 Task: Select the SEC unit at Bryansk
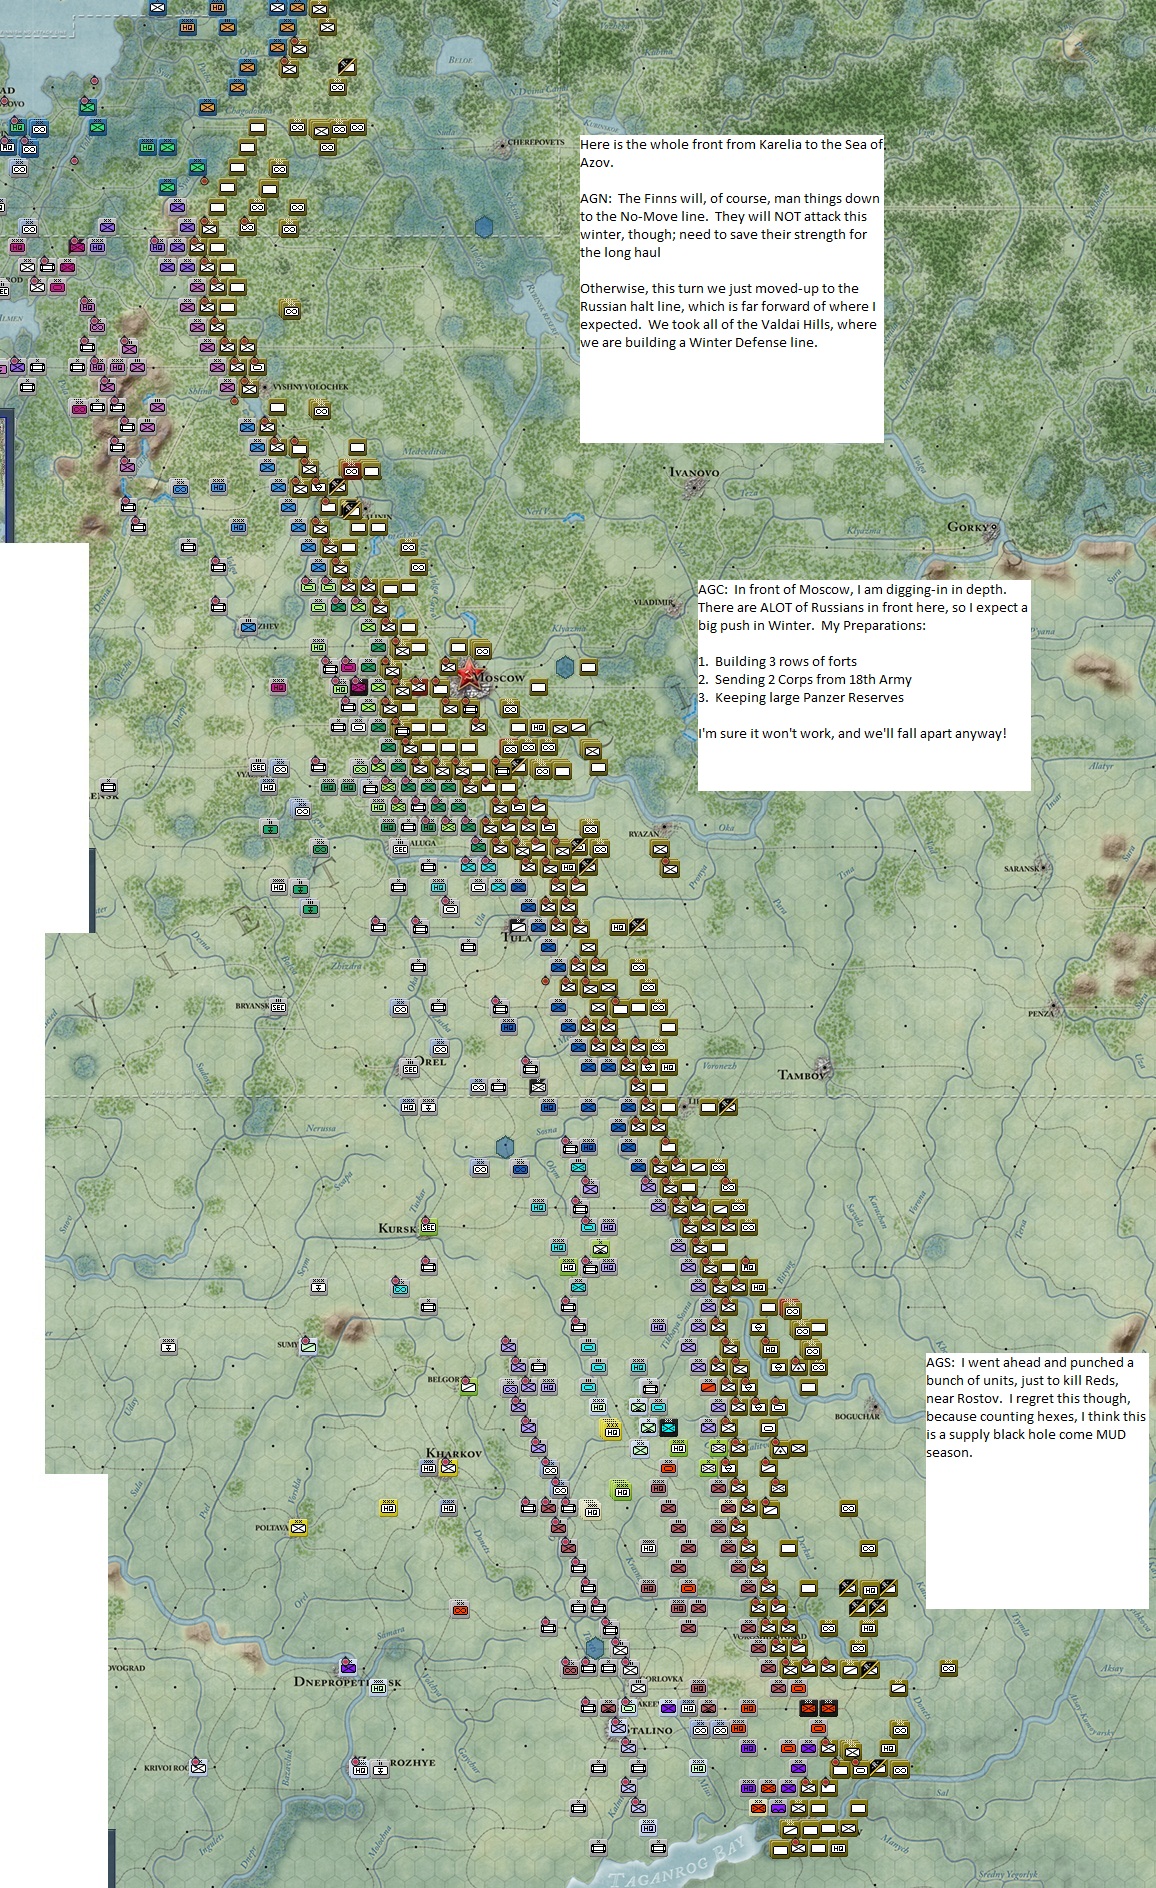(278, 1006)
